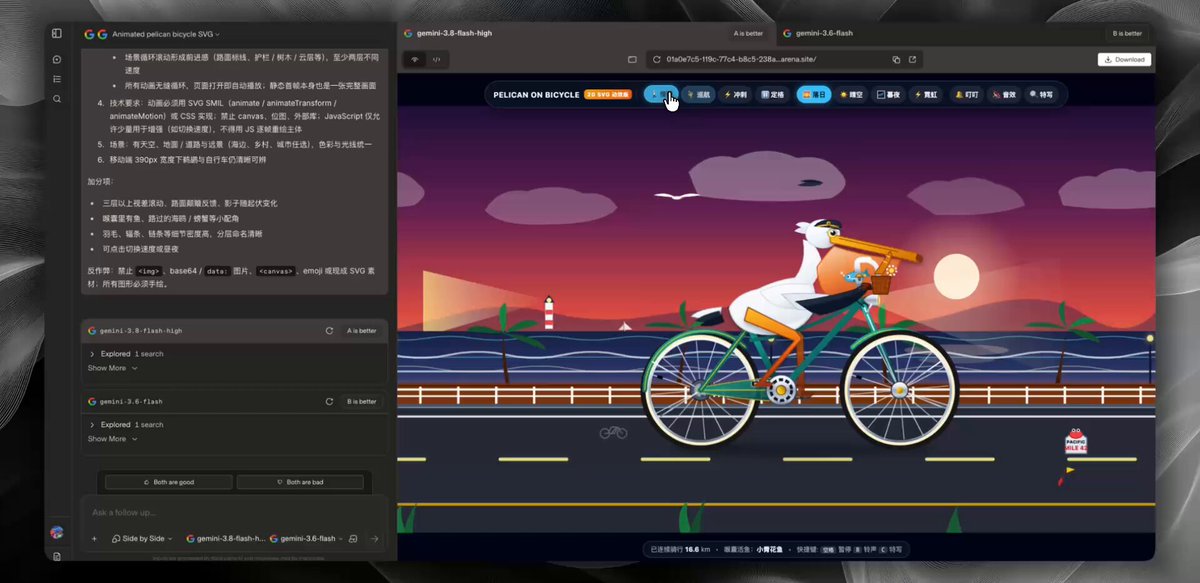Screen dimensions: 1200x583
Task: Open Animated pelican bicycle SVG title dropdown
Action: (167, 33)
